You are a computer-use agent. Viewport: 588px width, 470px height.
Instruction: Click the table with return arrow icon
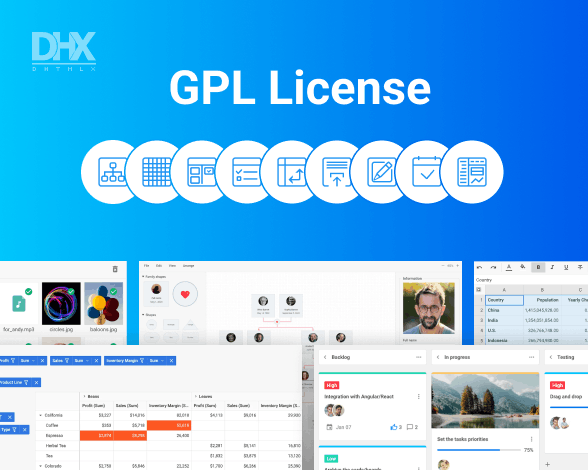[x=291, y=172]
